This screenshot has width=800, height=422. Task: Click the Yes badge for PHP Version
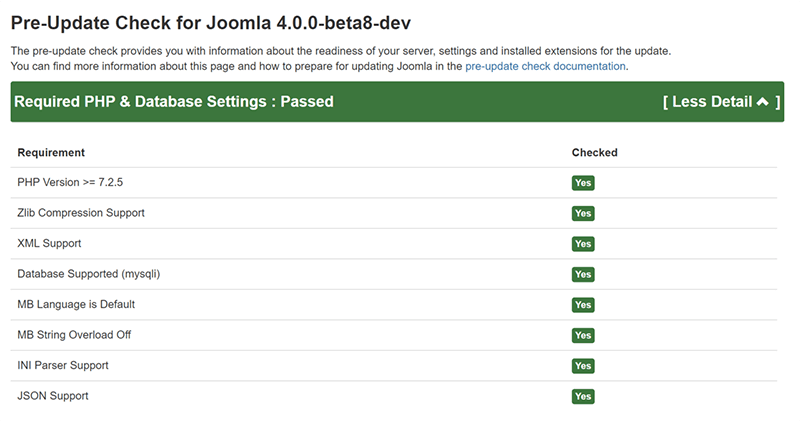(x=583, y=183)
